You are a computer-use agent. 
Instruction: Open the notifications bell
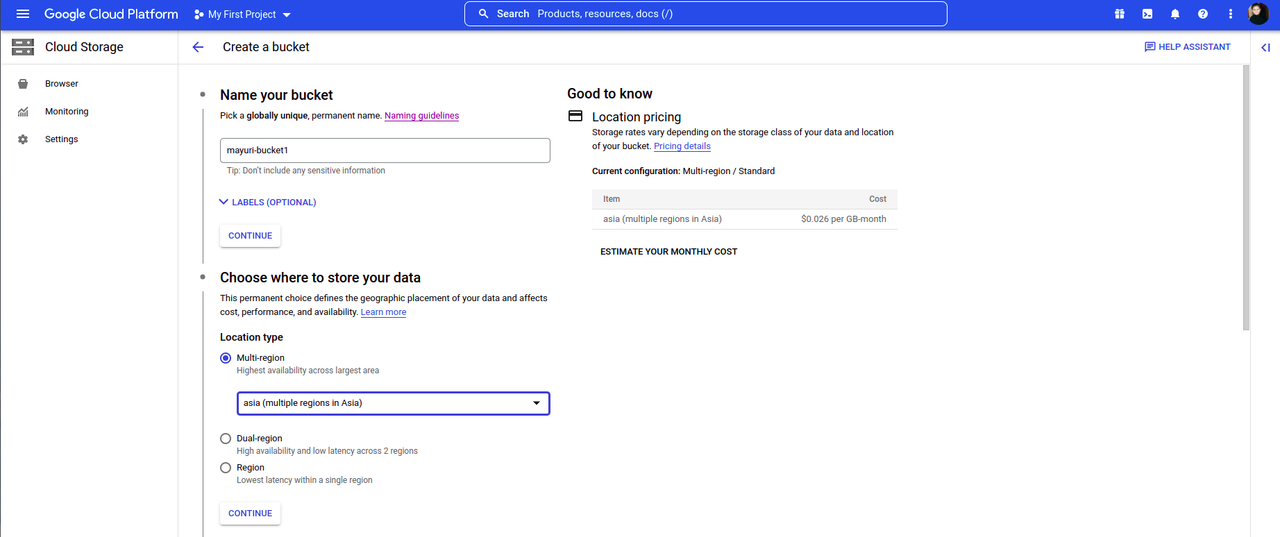1175,14
